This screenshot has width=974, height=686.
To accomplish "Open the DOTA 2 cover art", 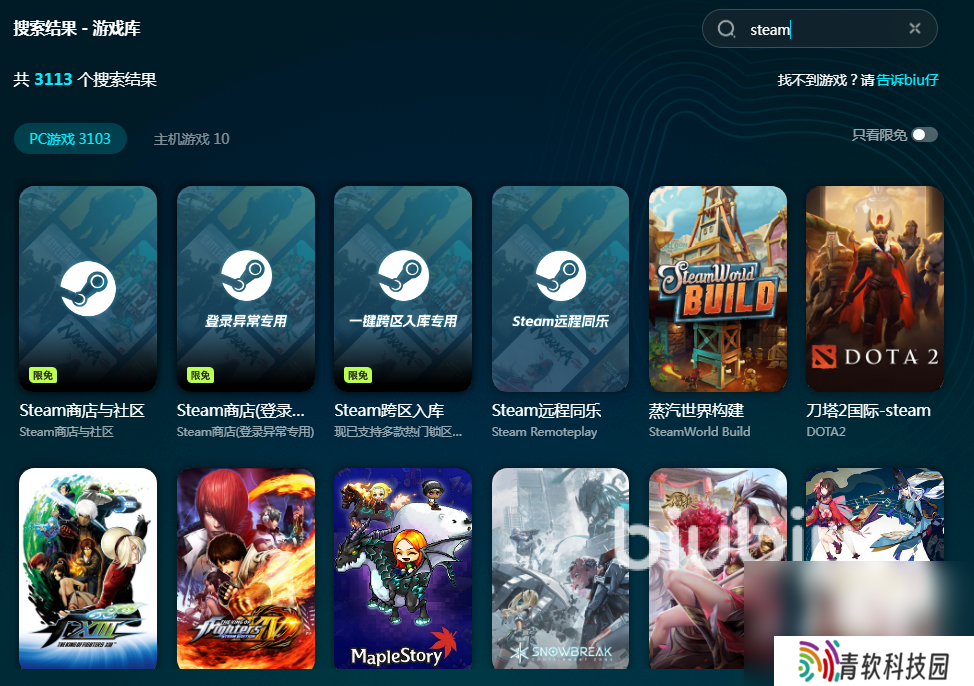I will click(x=875, y=289).
